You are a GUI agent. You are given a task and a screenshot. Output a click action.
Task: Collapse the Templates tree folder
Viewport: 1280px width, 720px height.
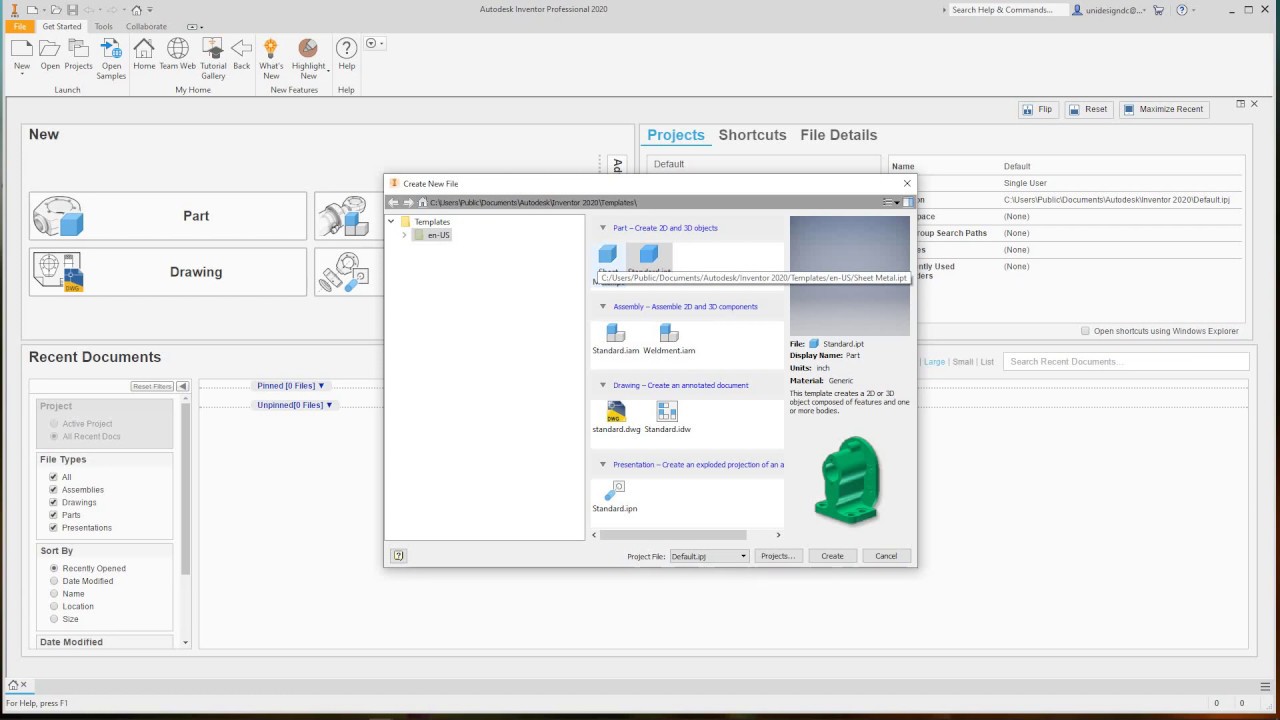(x=392, y=222)
